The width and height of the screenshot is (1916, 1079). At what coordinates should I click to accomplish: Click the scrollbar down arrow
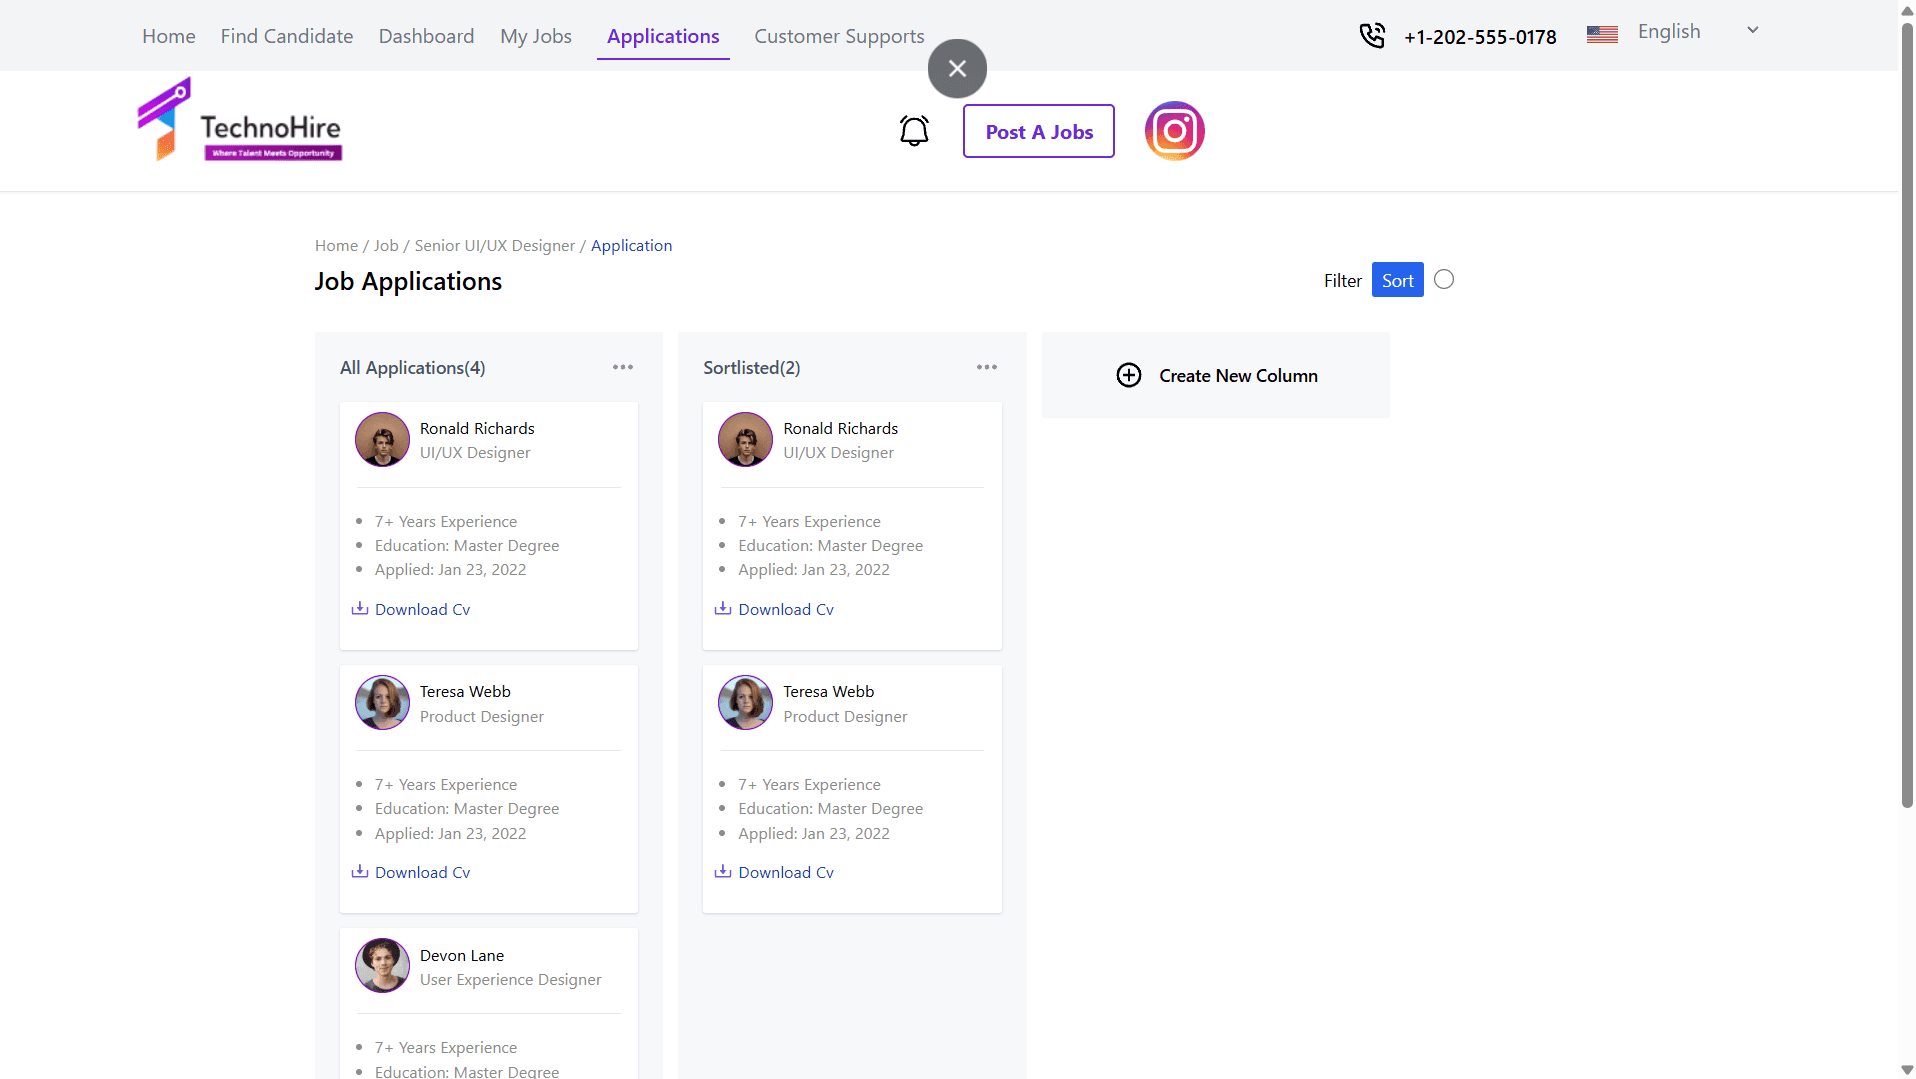pos(1907,1070)
